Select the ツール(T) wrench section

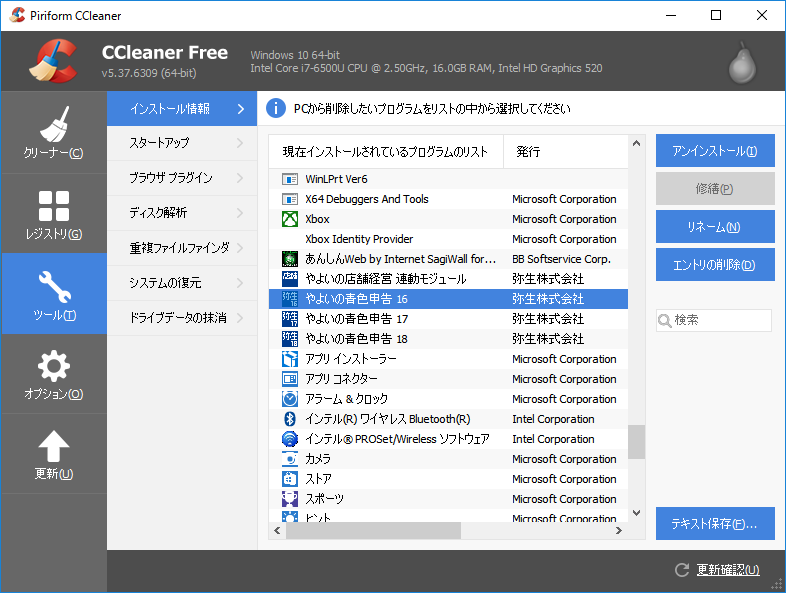pos(54,294)
